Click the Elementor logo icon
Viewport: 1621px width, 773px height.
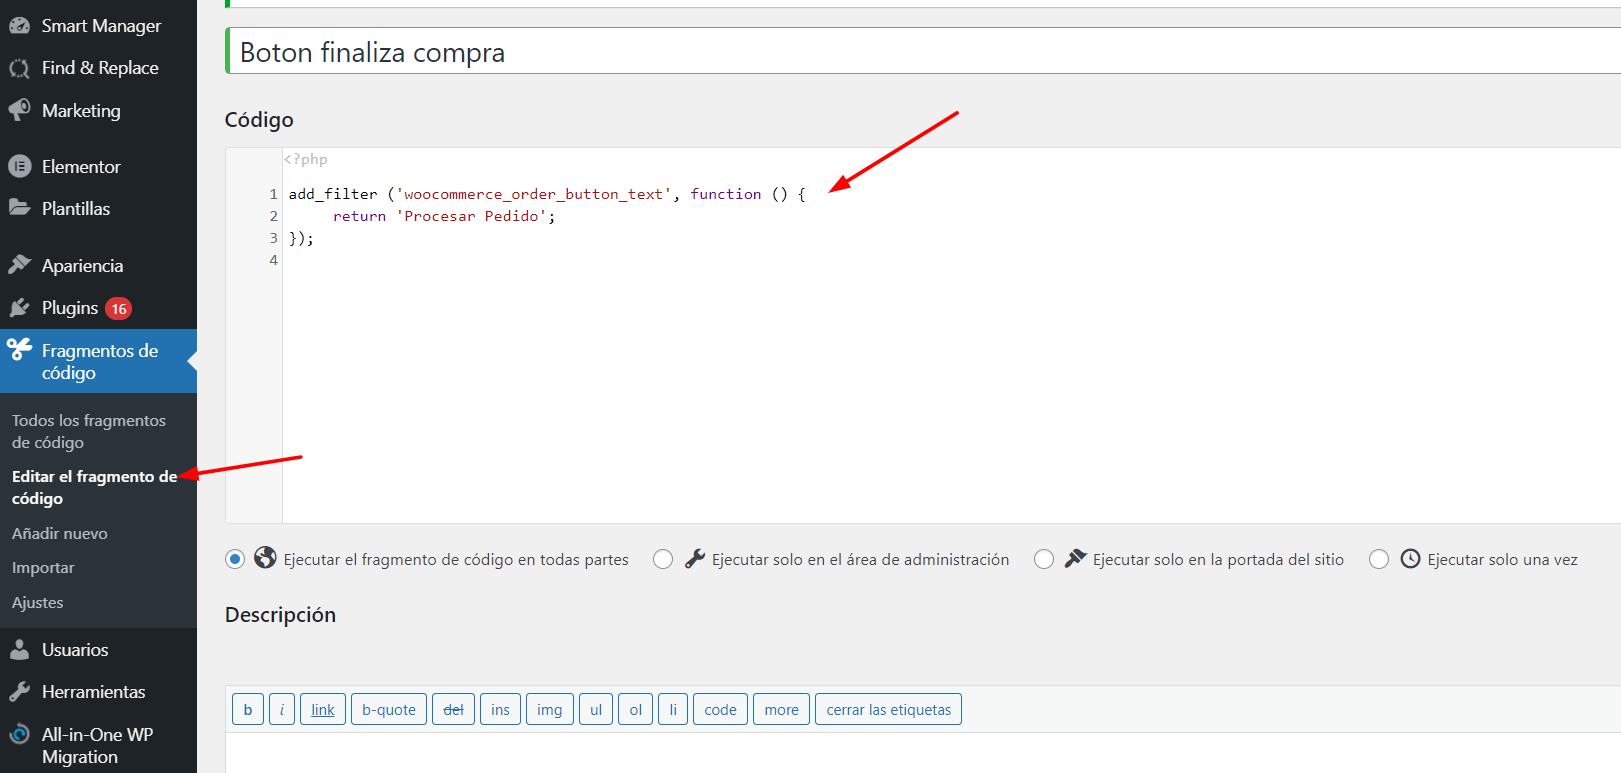19,166
